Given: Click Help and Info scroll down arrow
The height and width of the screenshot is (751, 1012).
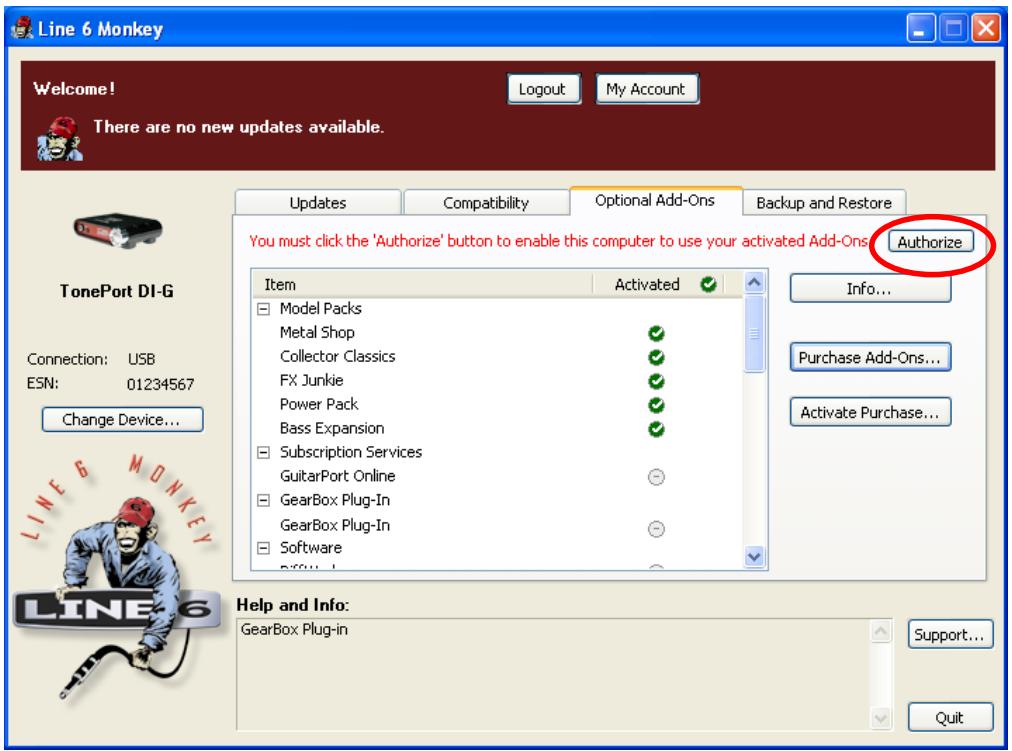Looking at the screenshot, I should tap(880, 717).
